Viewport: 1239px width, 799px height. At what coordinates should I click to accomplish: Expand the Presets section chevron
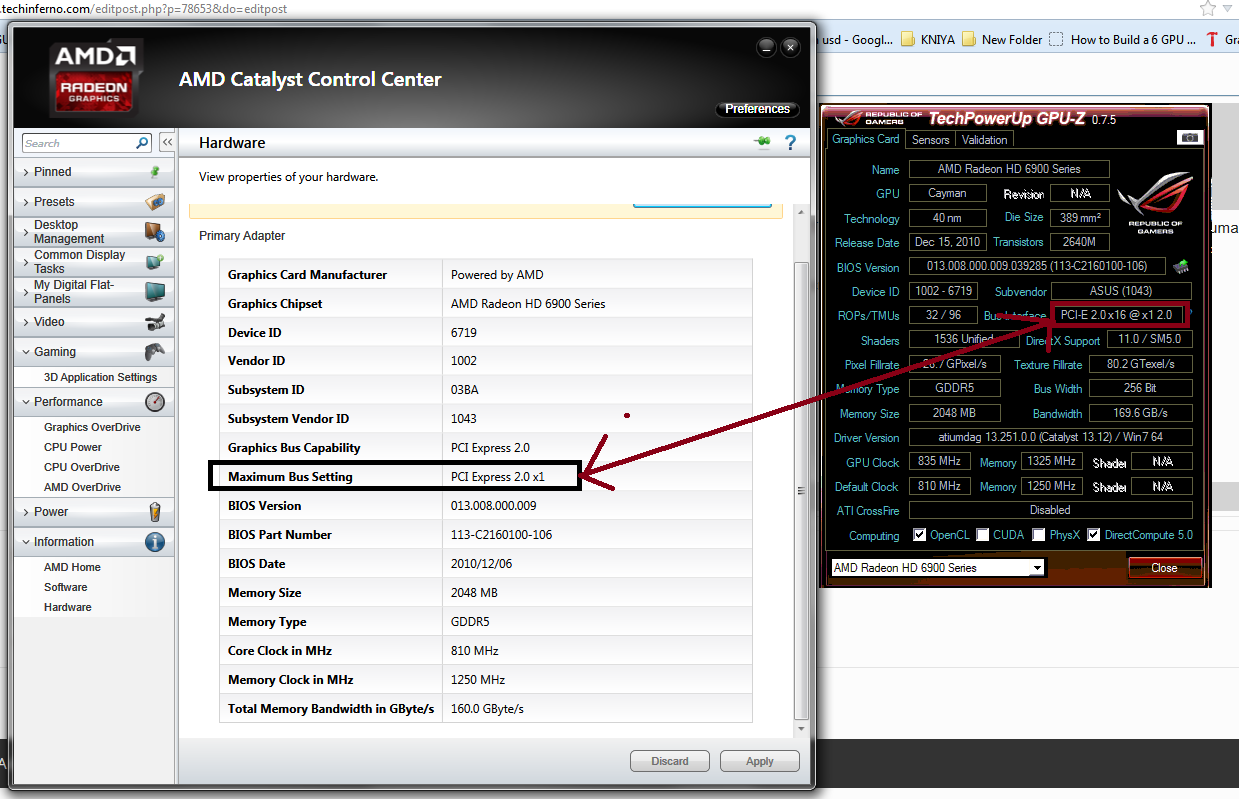click(25, 202)
